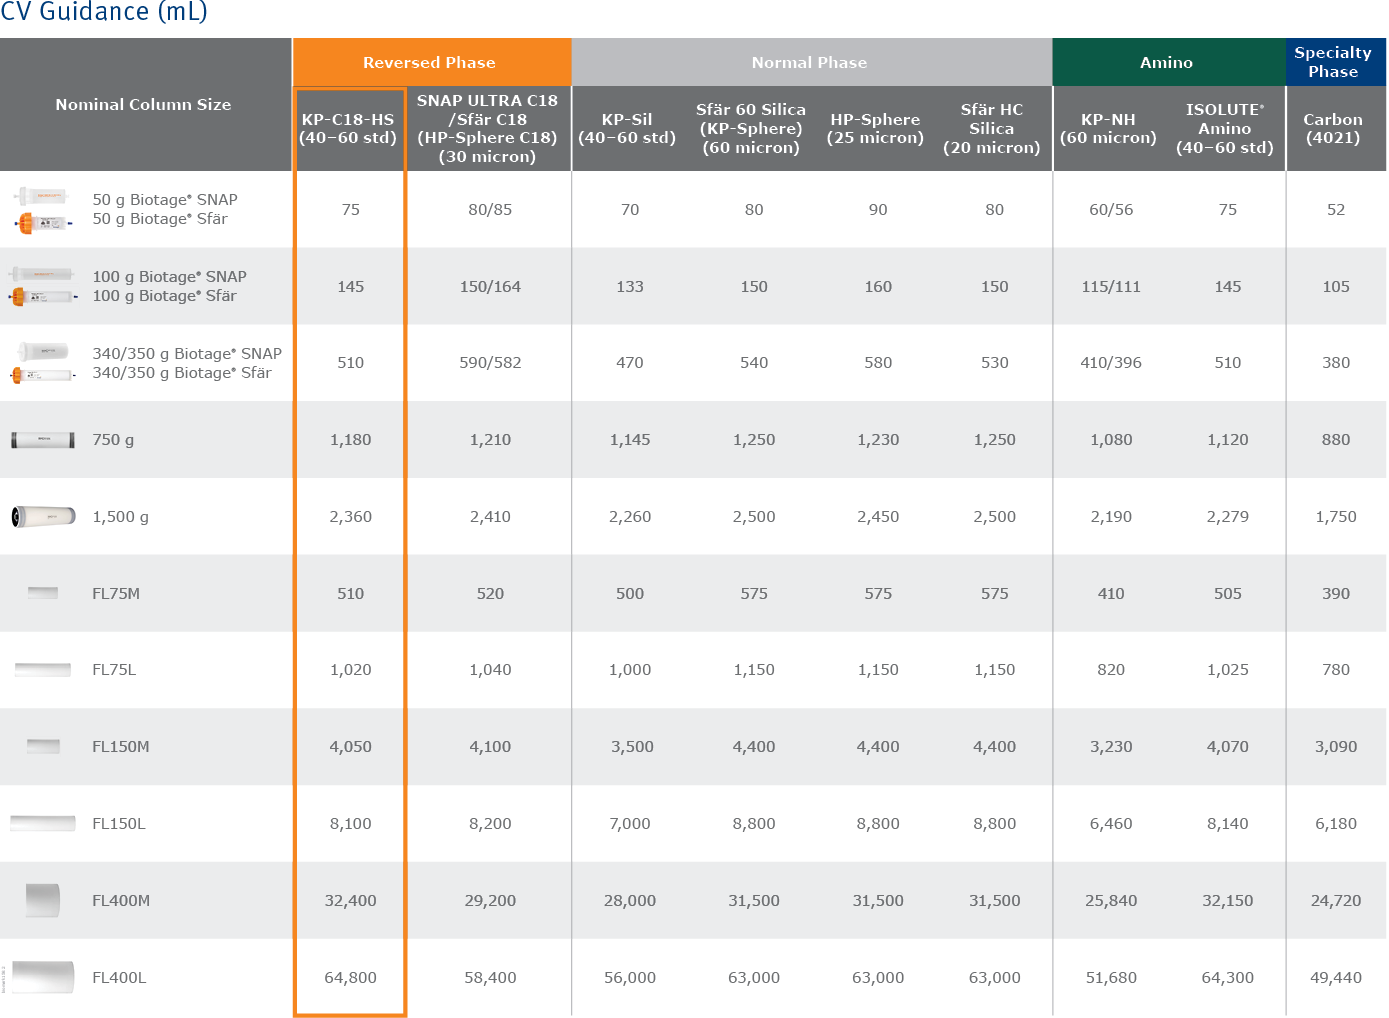Click the 6,460 value under KP-NH

pyautogui.click(x=1111, y=824)
